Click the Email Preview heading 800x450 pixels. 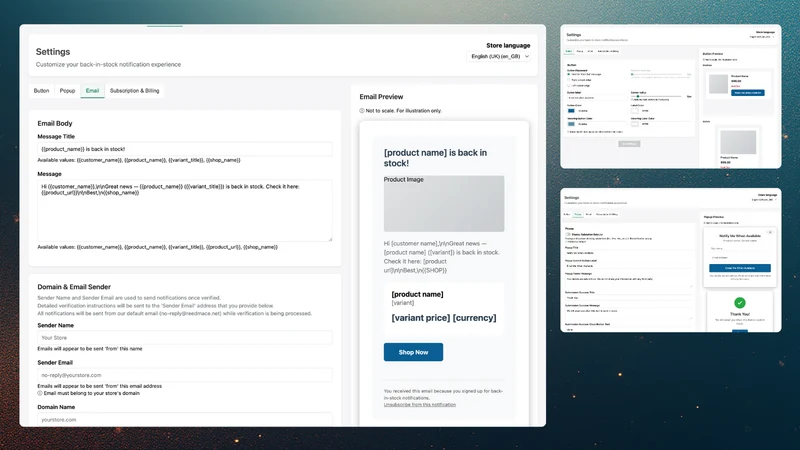tap(381, 96)
